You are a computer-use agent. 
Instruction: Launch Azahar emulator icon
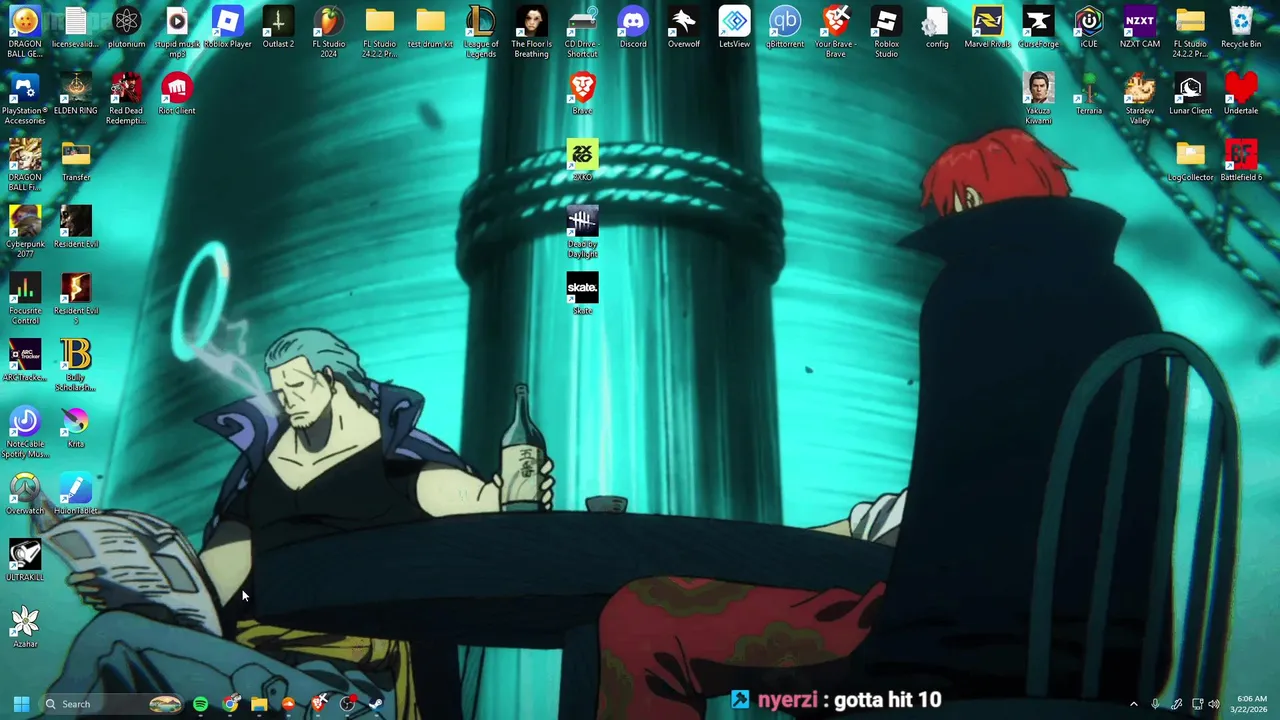25,629
